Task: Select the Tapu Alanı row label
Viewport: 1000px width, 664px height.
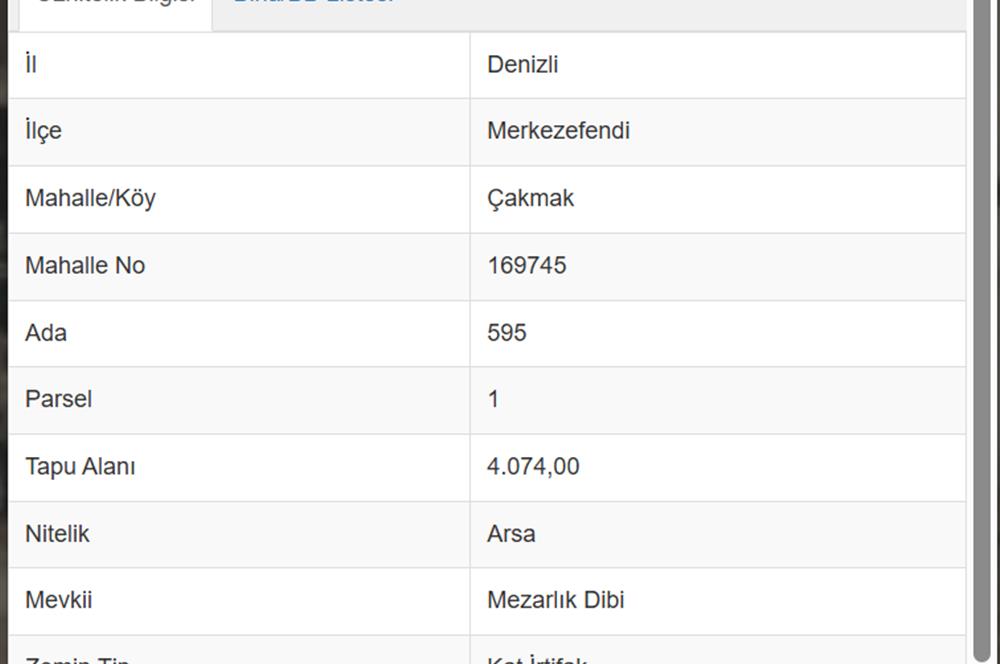Action: 80,466
